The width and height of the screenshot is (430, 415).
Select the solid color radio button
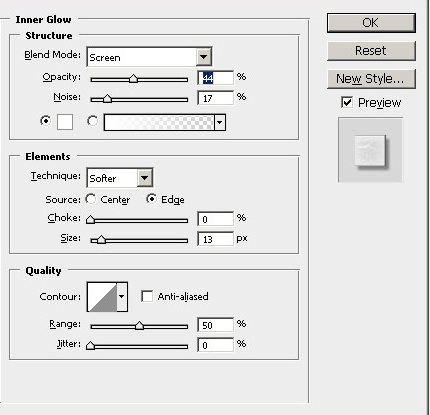click(46, 121)
